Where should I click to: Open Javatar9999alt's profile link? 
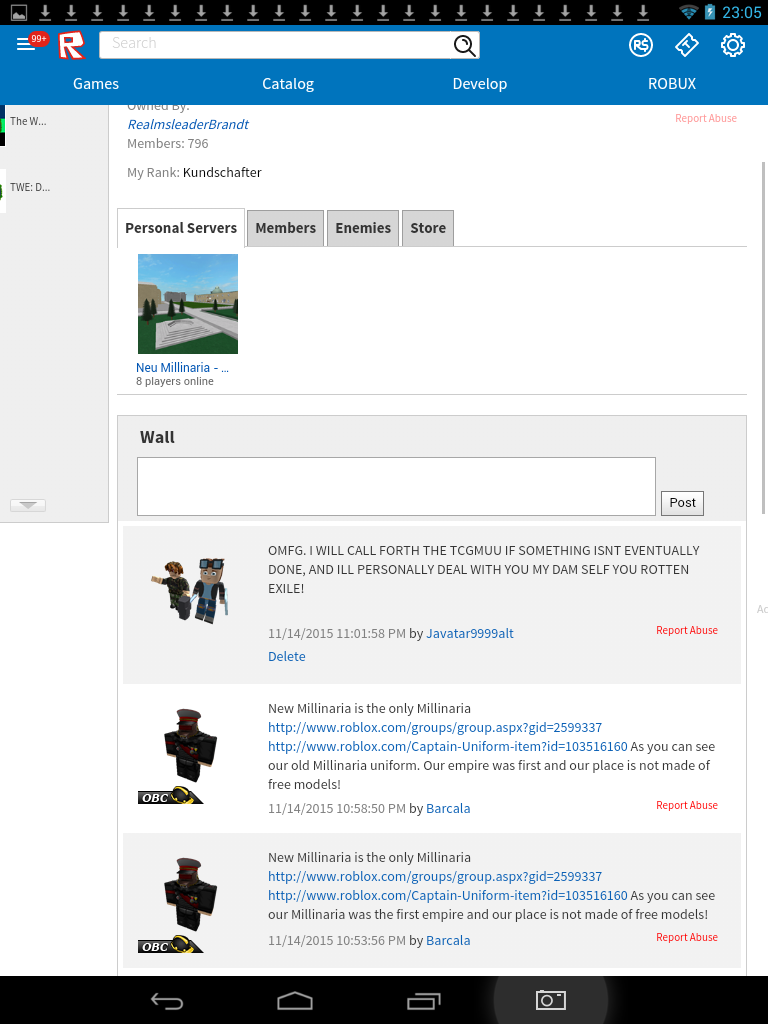[x=470, y=633]
